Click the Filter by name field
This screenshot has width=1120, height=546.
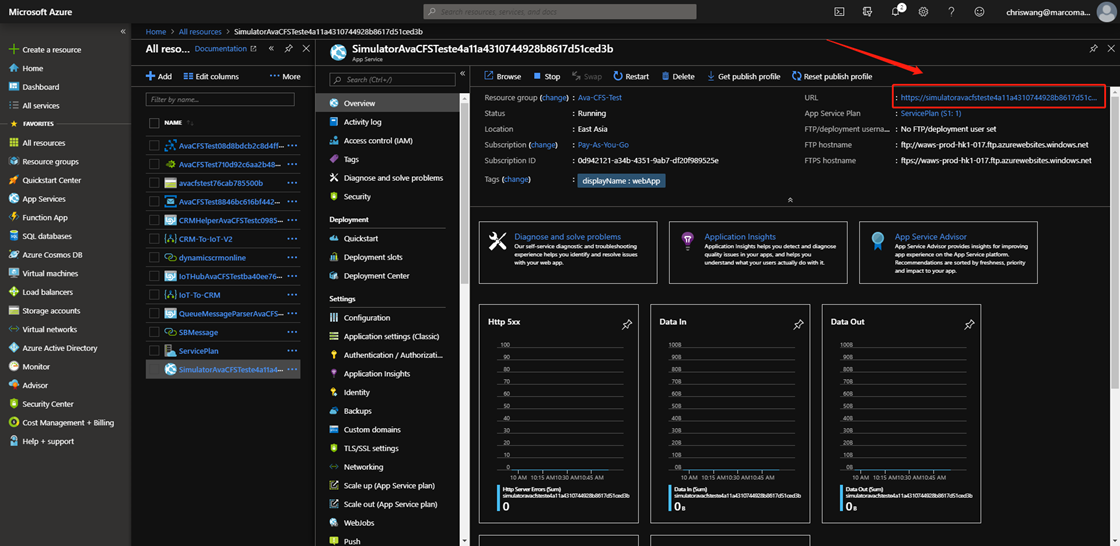220,99
